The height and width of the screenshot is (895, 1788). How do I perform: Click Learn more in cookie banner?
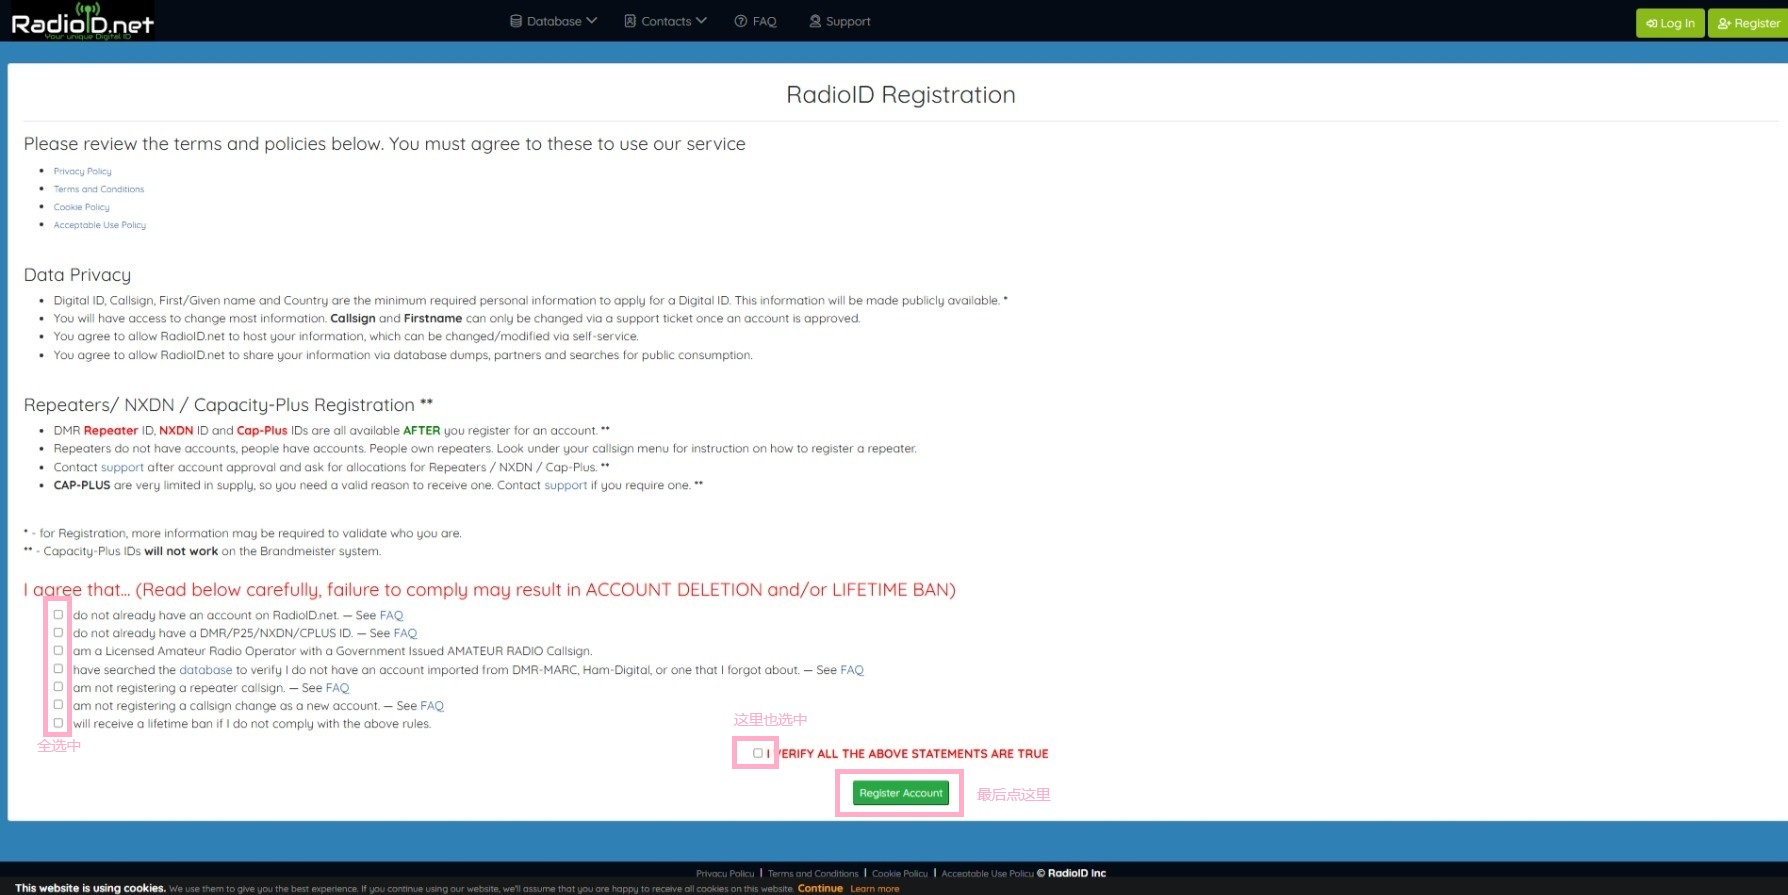pyautogui.click(x=874, y=888)
